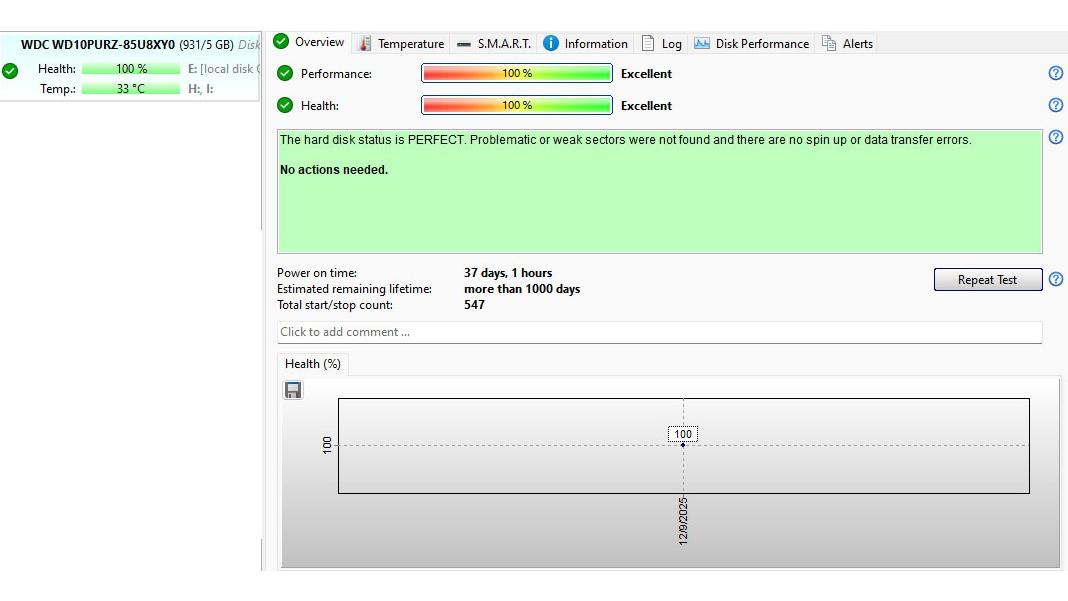
Task: Click the Performance 100% gradient bar
Action: point(516,73)
